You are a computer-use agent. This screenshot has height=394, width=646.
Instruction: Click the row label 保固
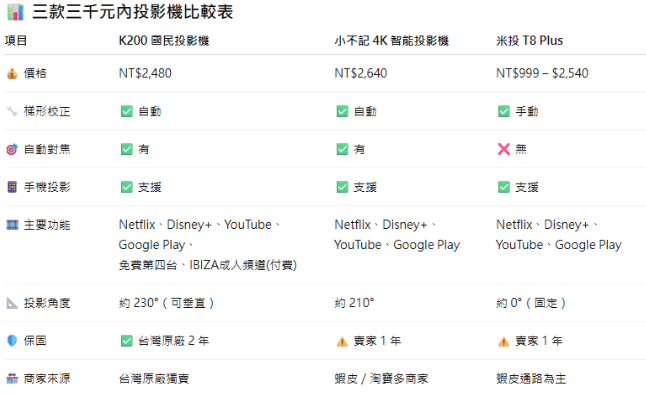click(x=35, y=341)
